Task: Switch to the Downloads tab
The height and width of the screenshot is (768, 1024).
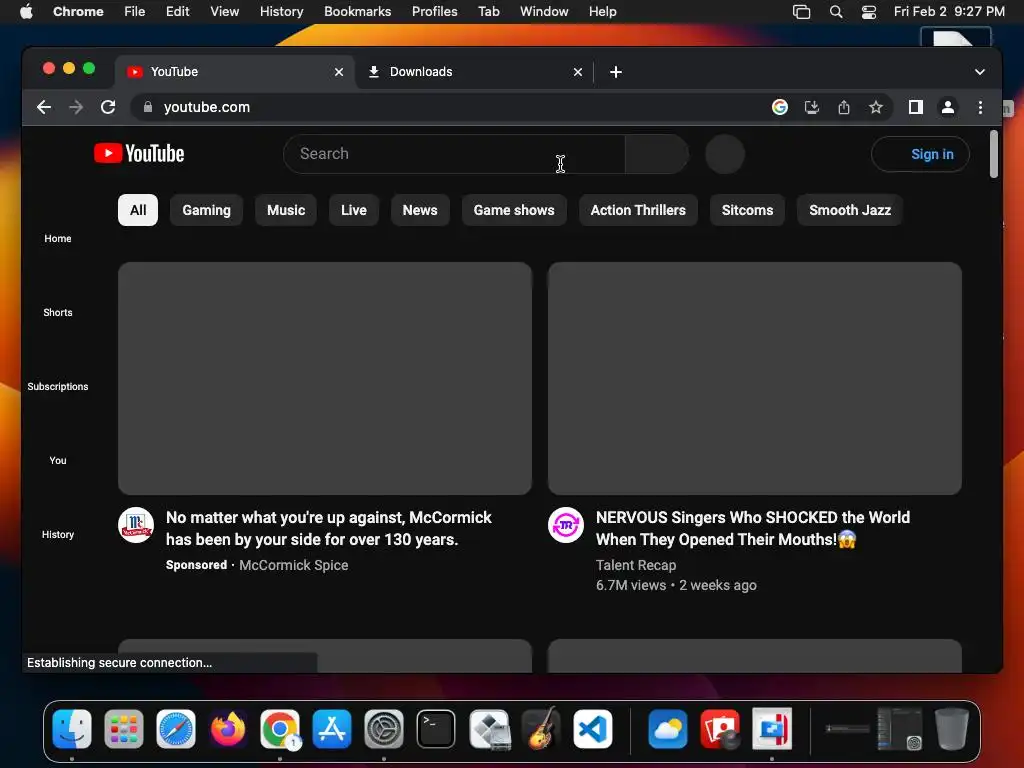Action: point(475,72)
